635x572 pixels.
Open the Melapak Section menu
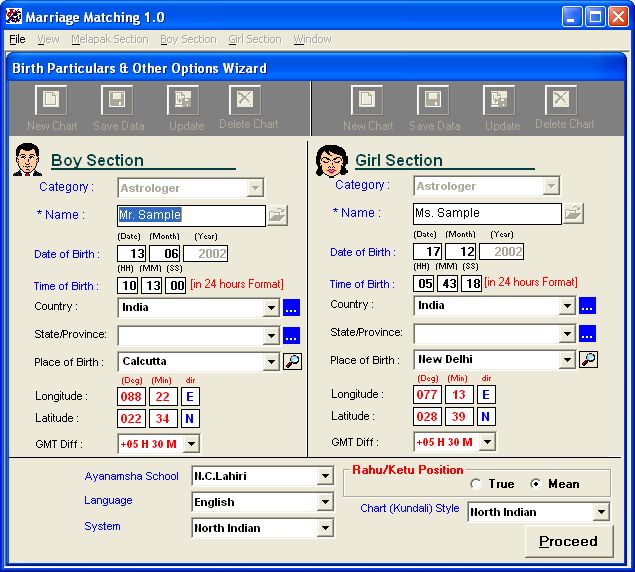click(x=109, y=39)
